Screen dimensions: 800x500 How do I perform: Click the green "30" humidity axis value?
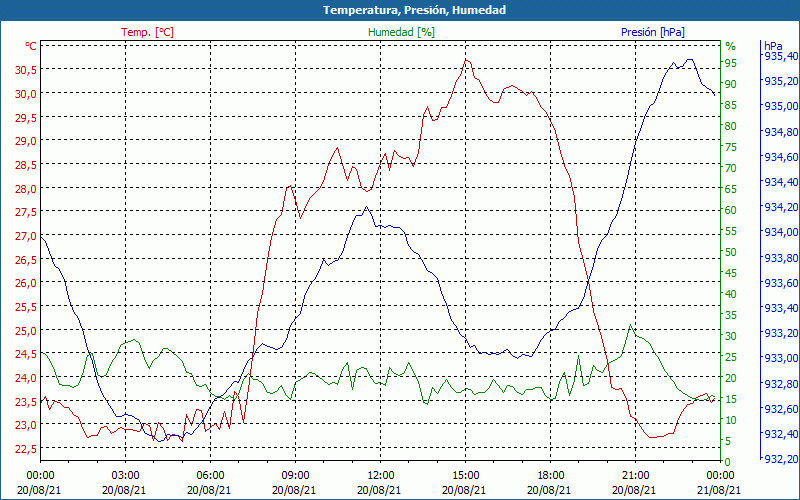point(731,336)
